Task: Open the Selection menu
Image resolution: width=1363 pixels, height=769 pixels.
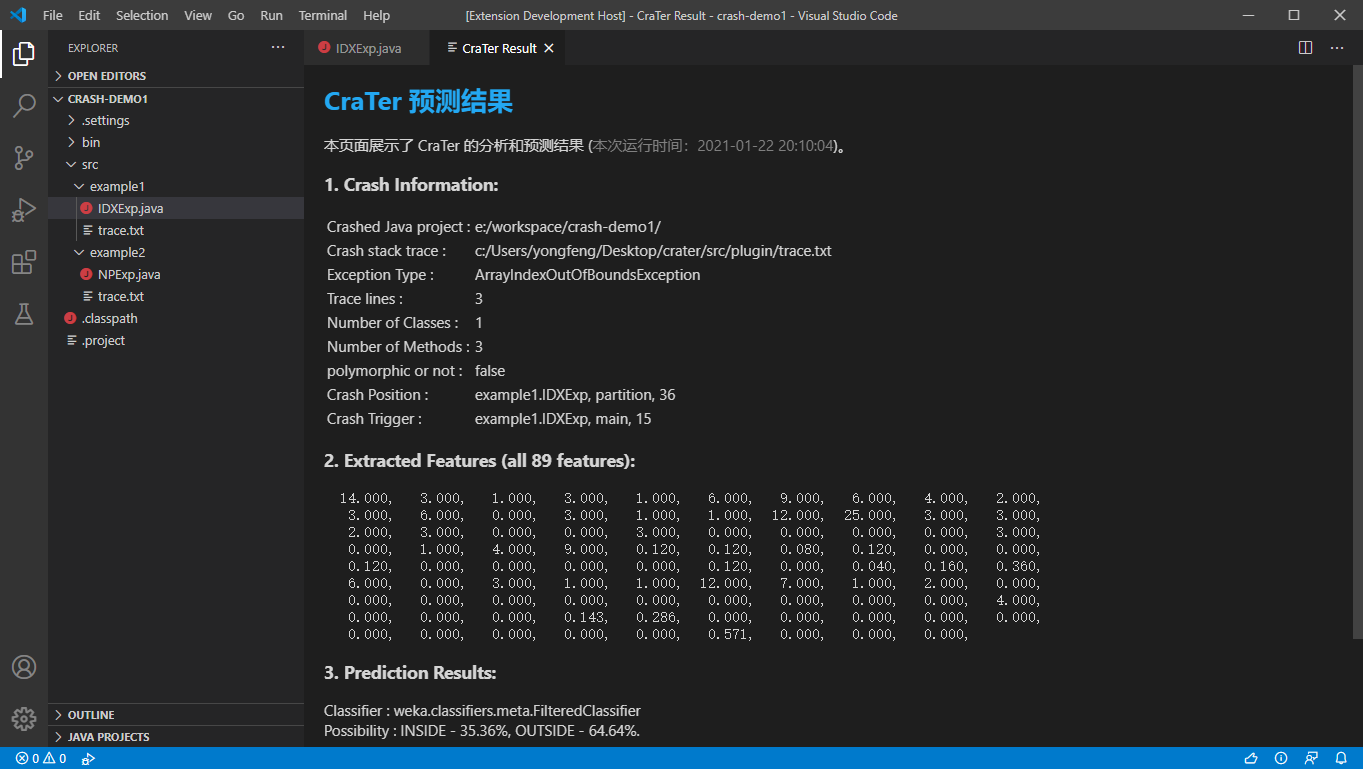Action: point(142,15)
